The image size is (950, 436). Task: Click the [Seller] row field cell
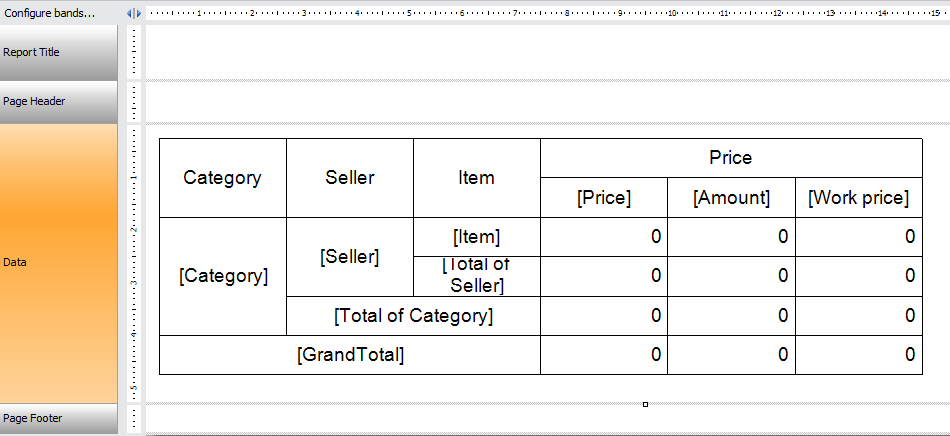(350, 257)
